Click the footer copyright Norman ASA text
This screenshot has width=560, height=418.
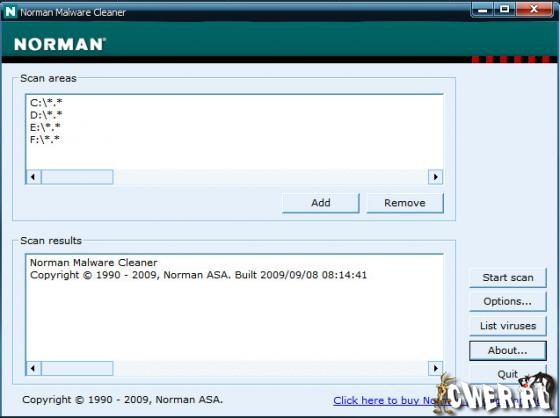(122, 400)
